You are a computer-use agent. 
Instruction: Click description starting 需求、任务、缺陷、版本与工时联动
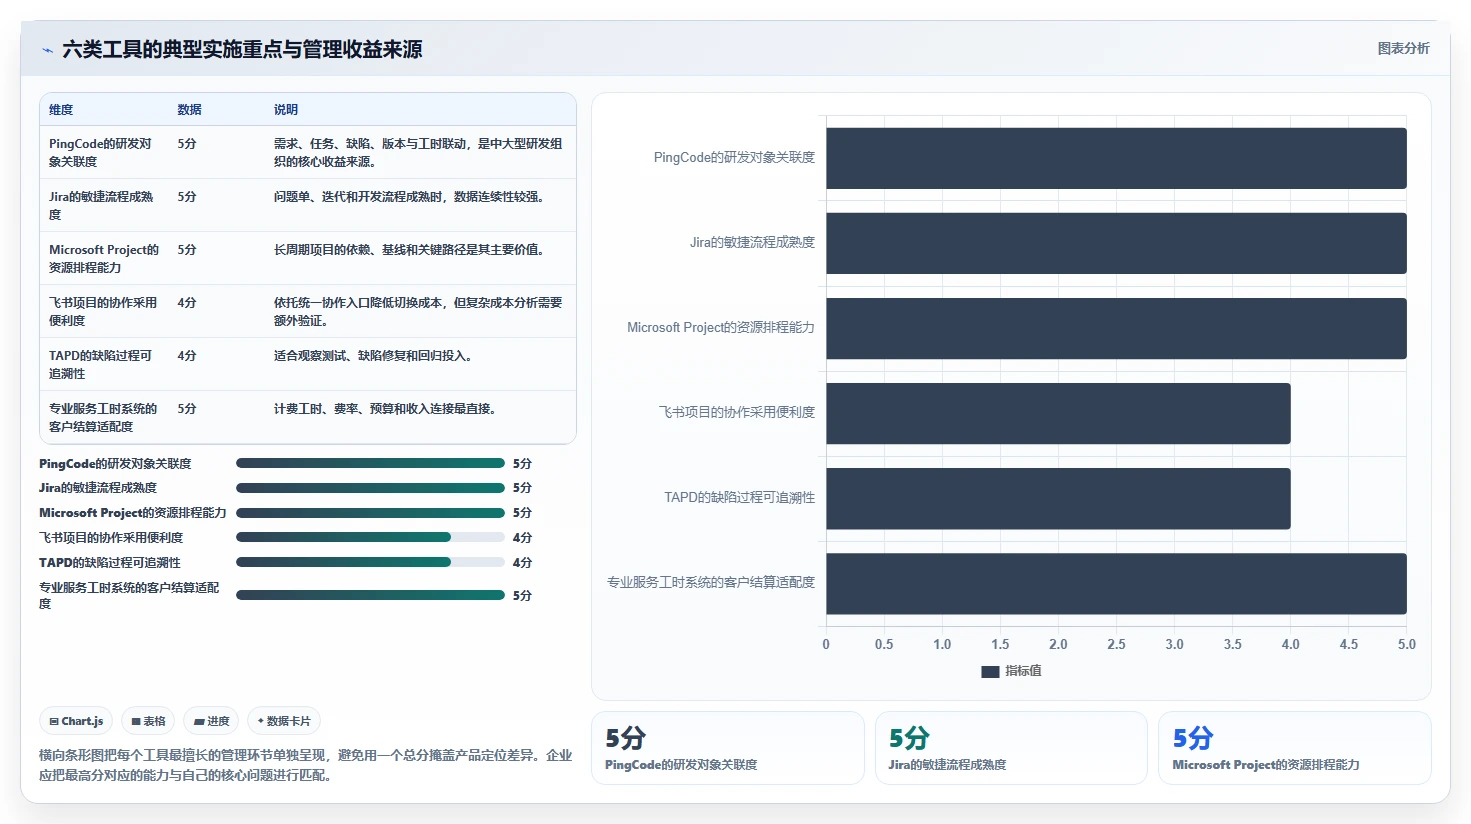(x=418, y=152)
